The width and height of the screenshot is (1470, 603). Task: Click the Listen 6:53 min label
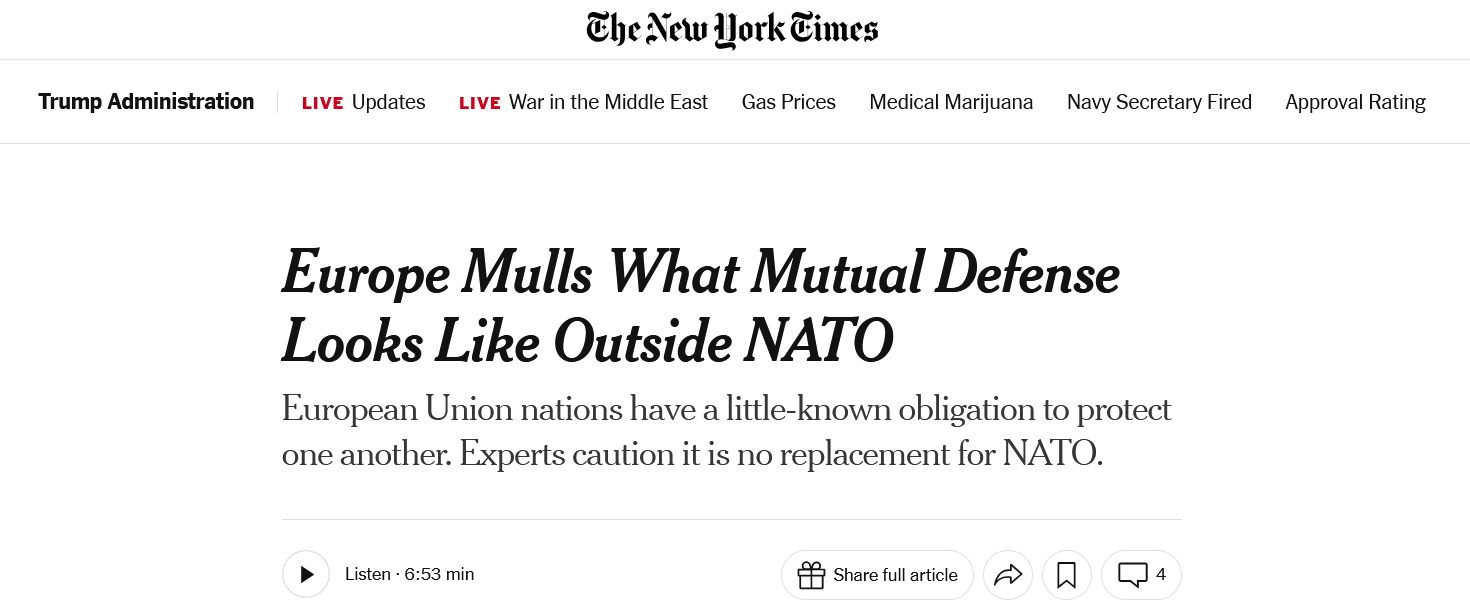pos(409,575)
